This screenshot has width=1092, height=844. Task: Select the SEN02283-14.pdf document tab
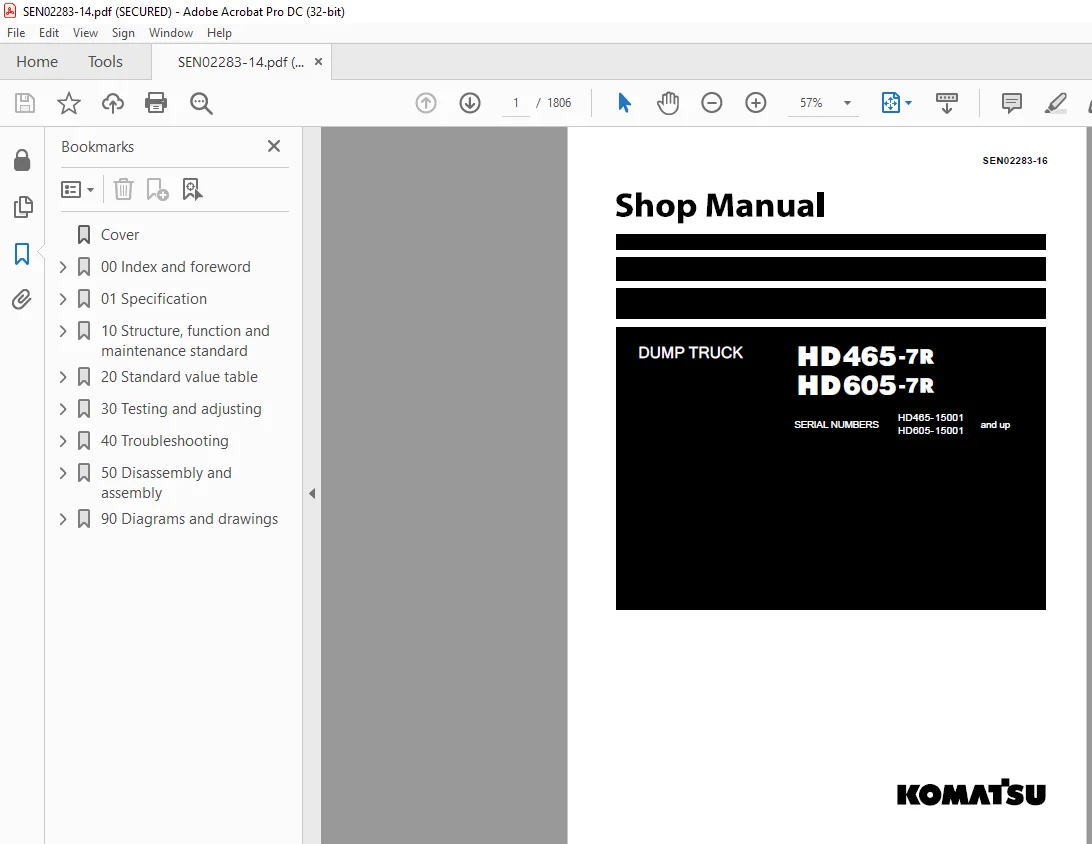pos(240,62)
